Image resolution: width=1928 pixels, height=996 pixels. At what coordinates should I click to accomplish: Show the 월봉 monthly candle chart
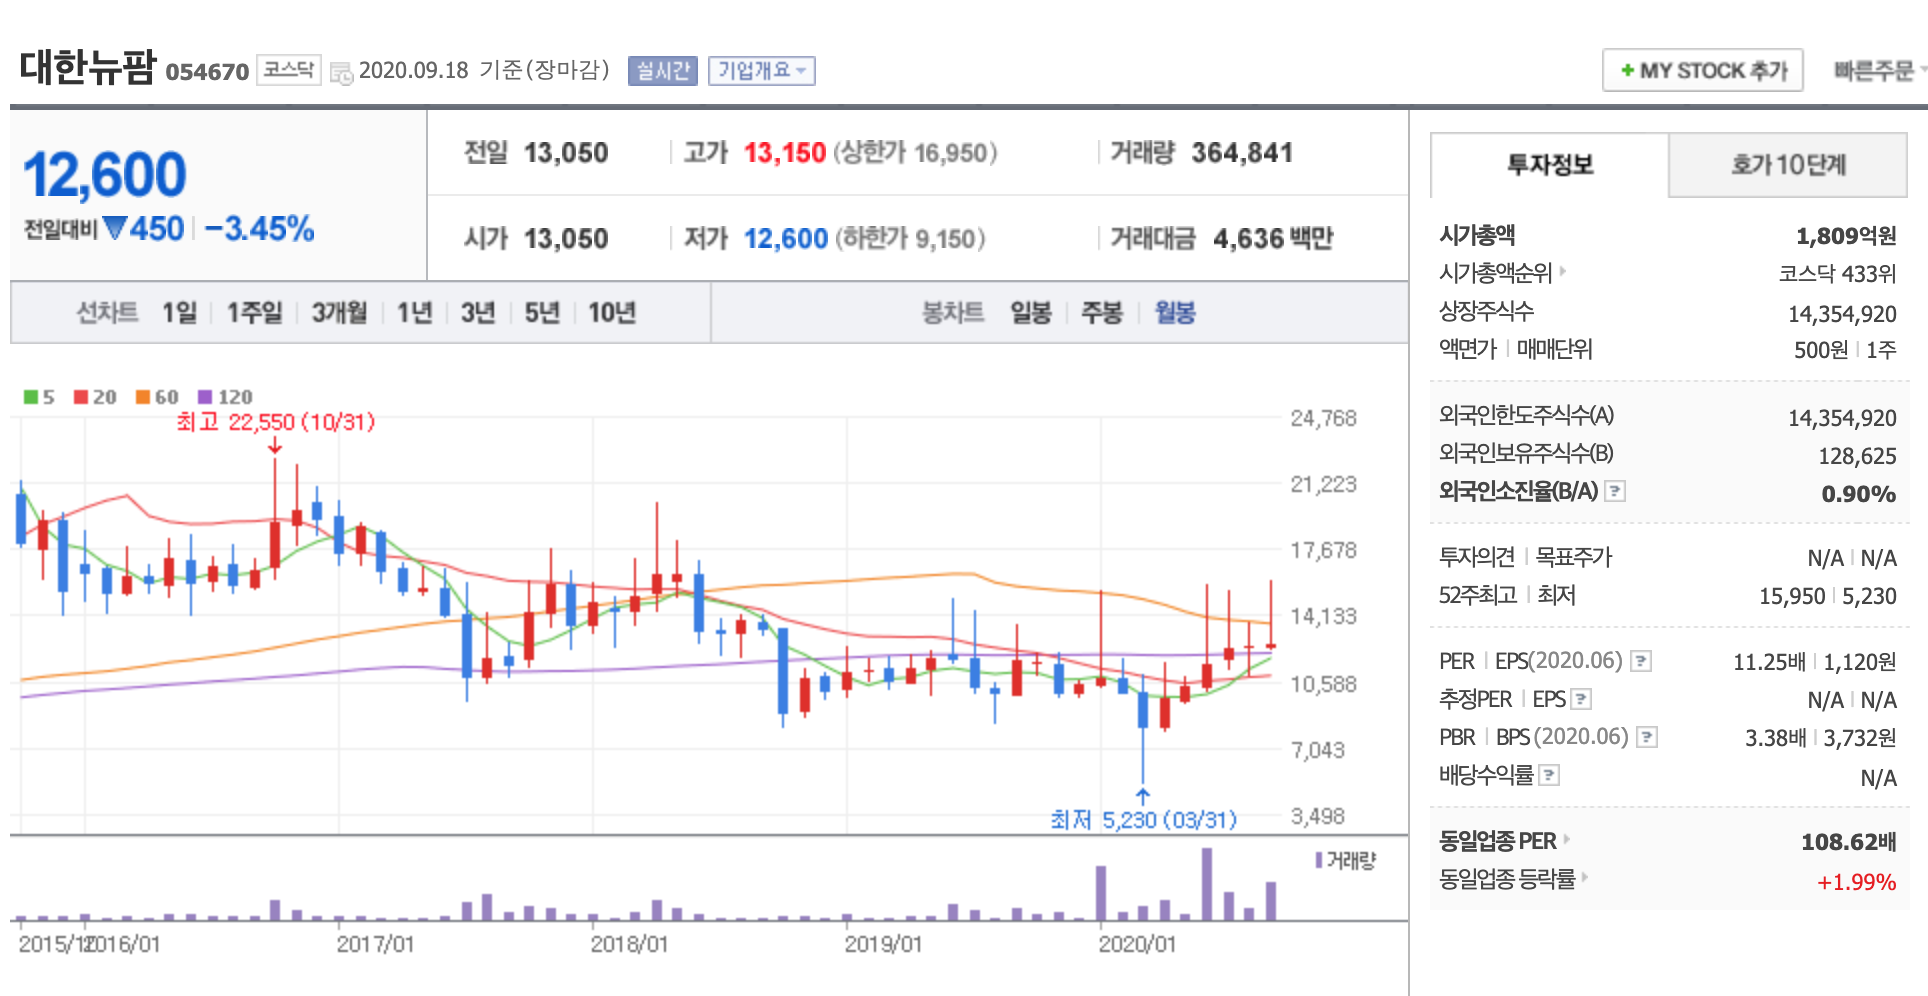[x=1175, y=313]
